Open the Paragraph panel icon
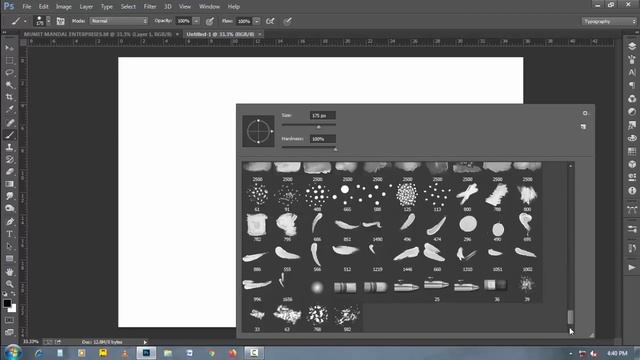 [632, 85]
